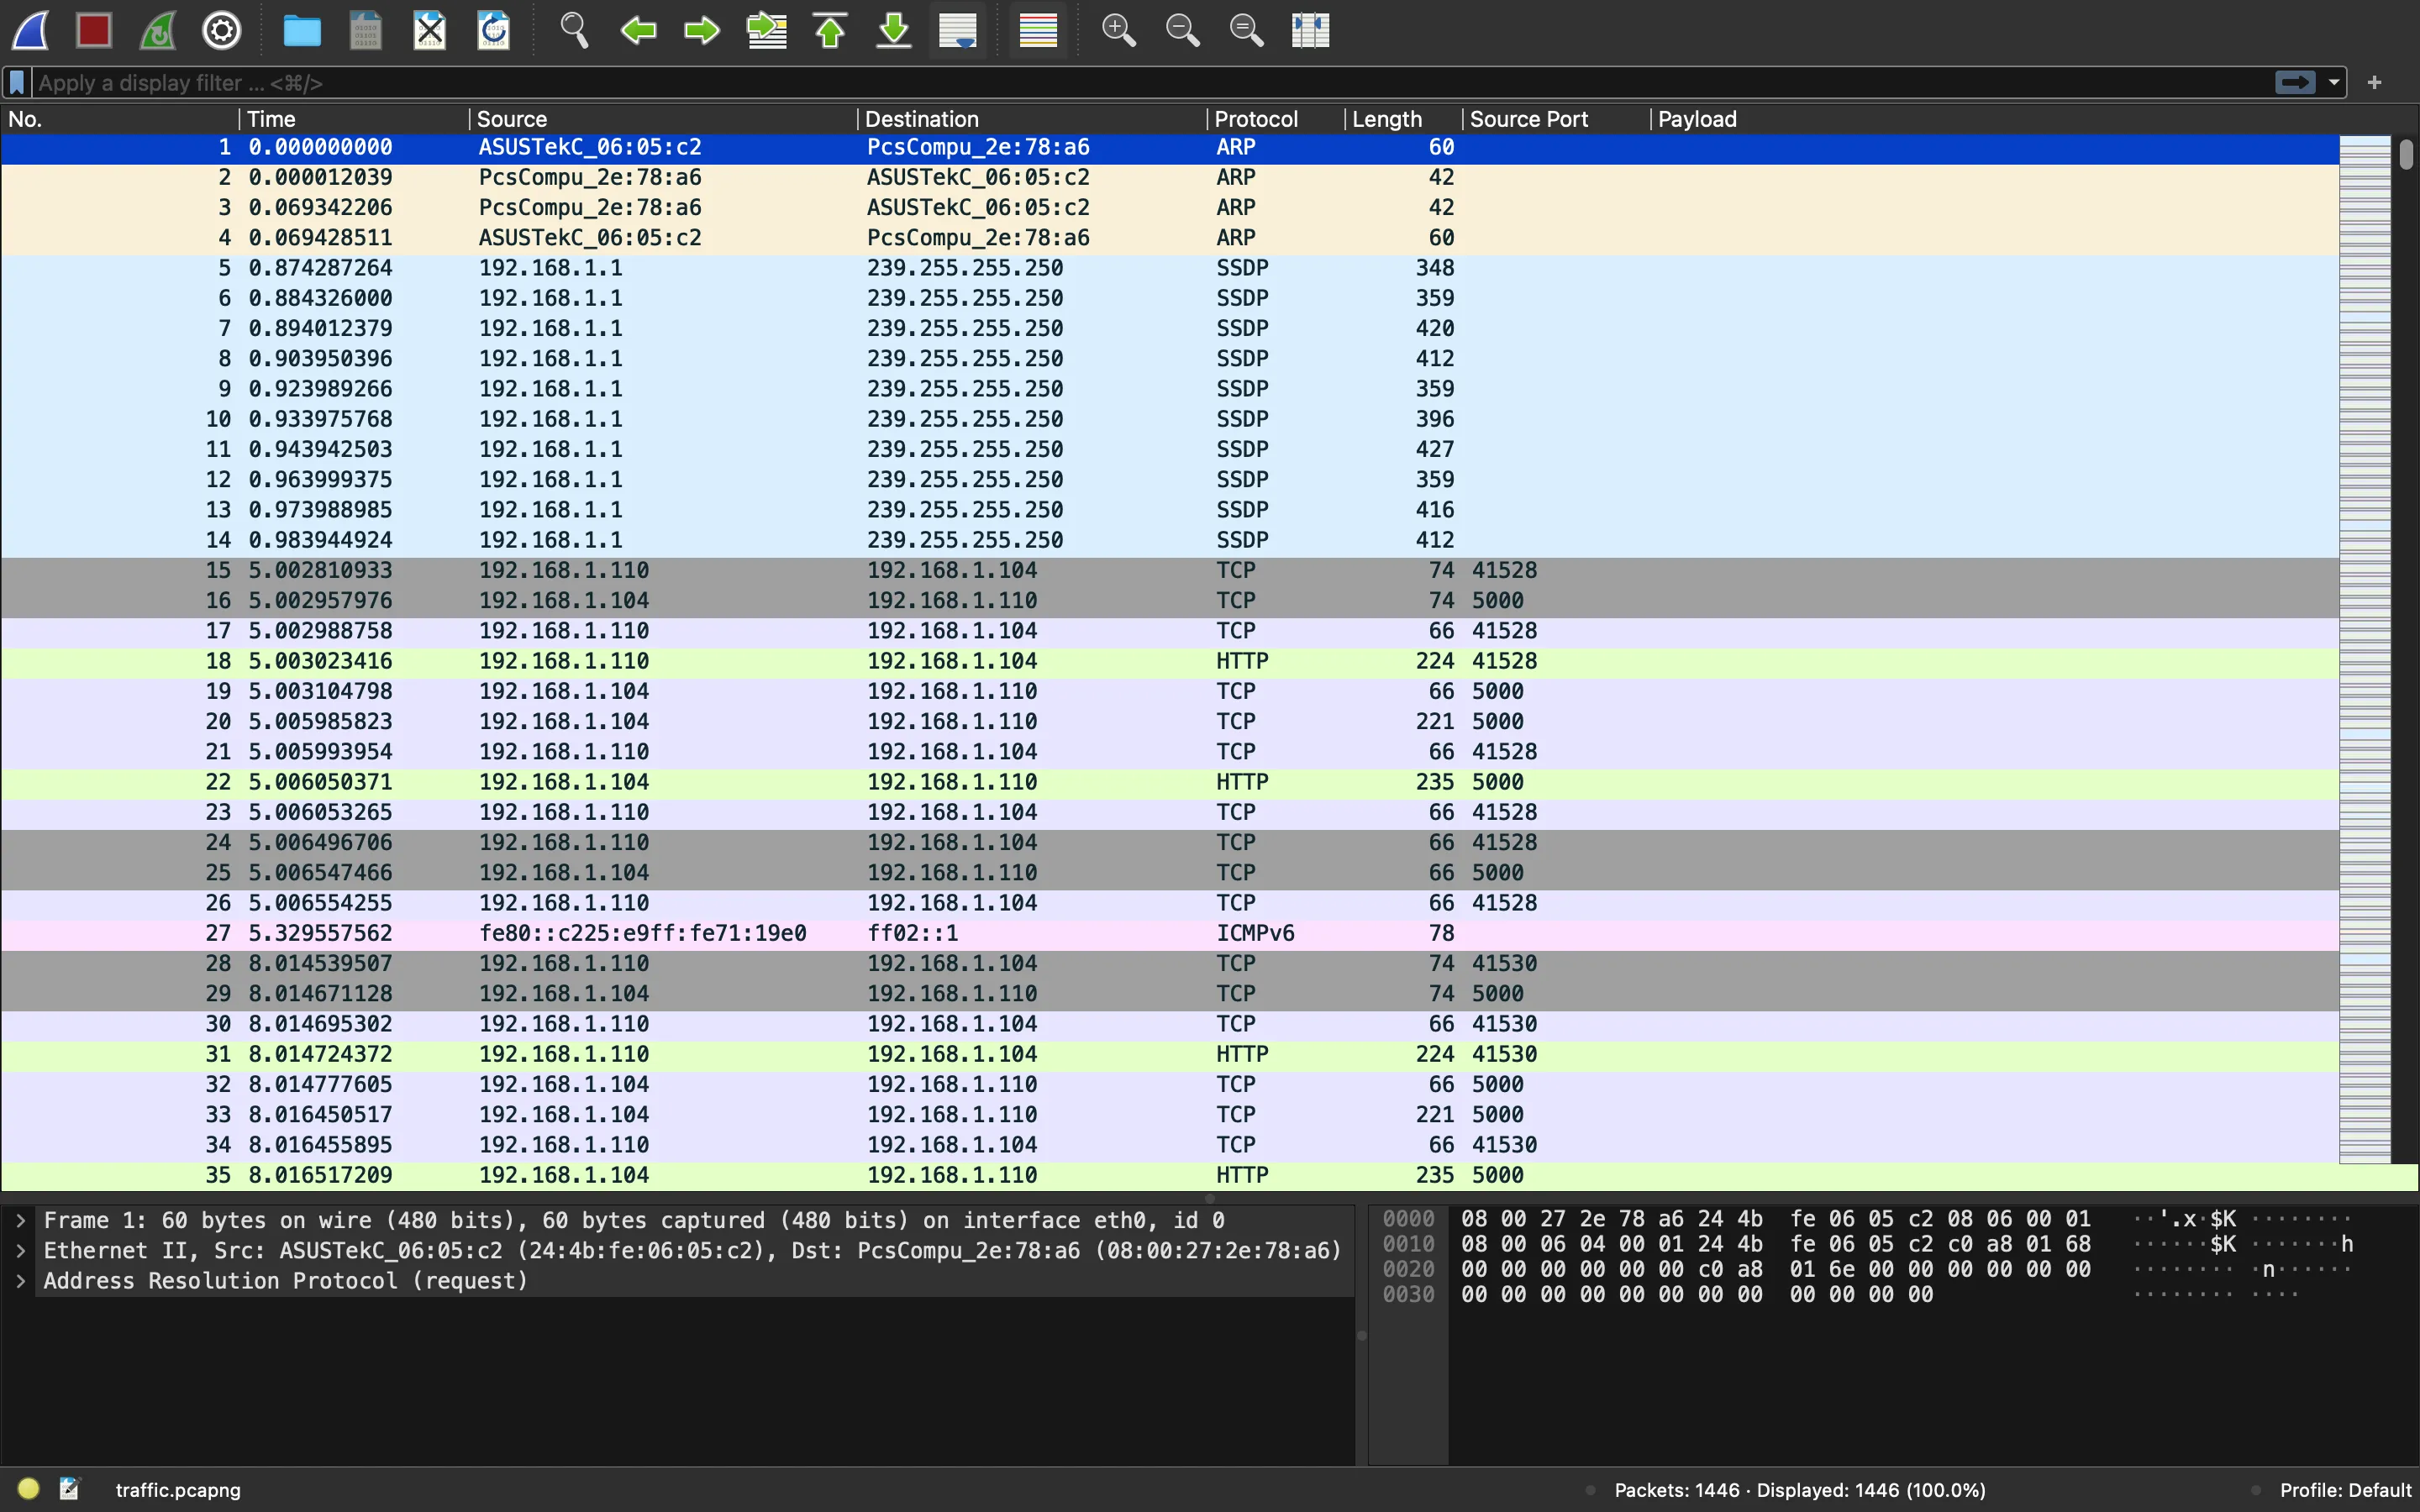Sort by the Source Port column header
Image resolution: width=2420 pixels, height=1512 pixels.
click(1556, 119)
